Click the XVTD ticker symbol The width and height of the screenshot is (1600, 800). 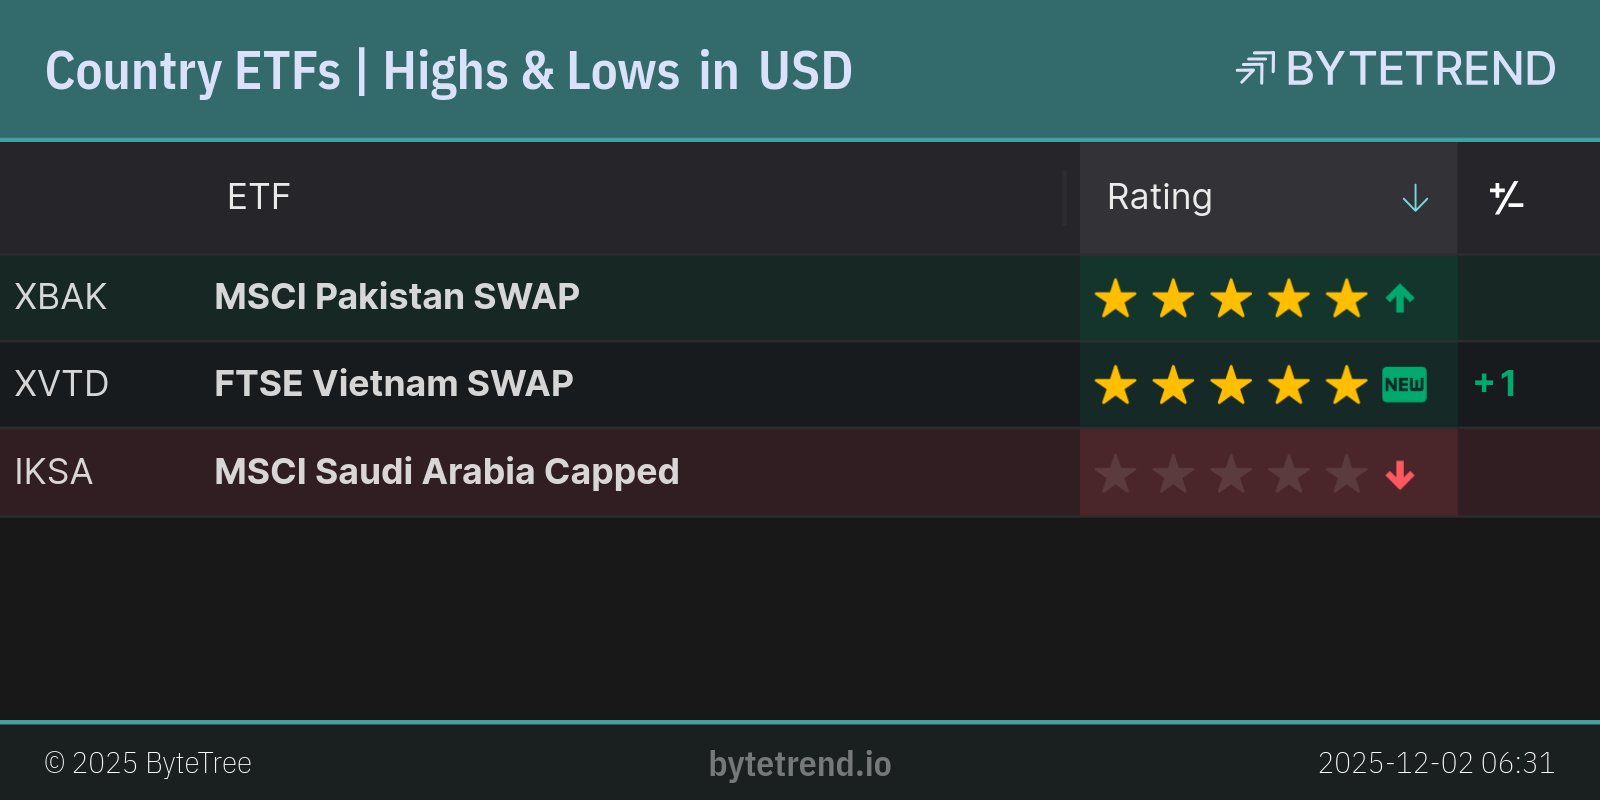coord(61,384)
